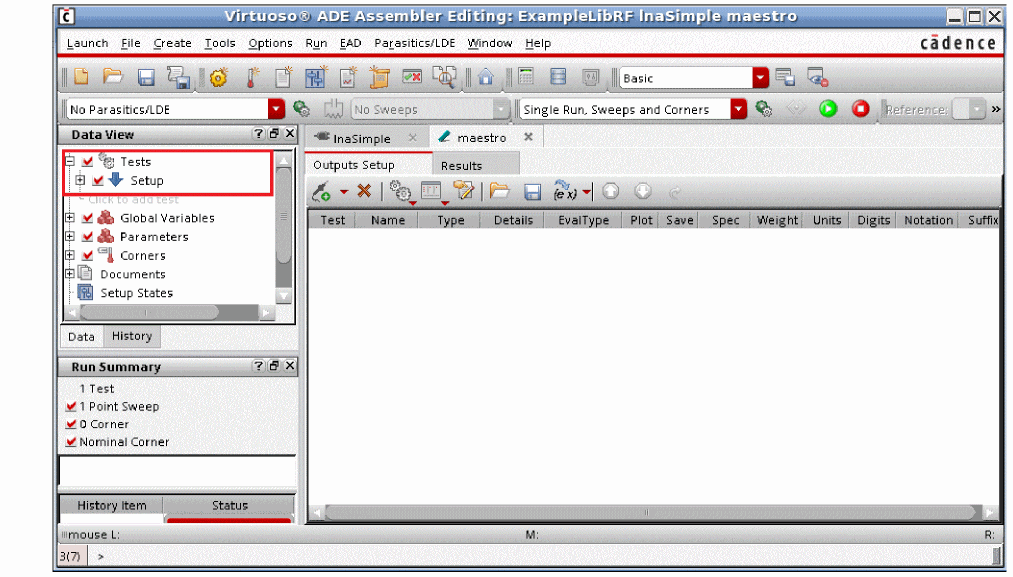The image size is (1013, 577).
Task: Click the check-and-cross specification icon
Action: pos(412,77)
